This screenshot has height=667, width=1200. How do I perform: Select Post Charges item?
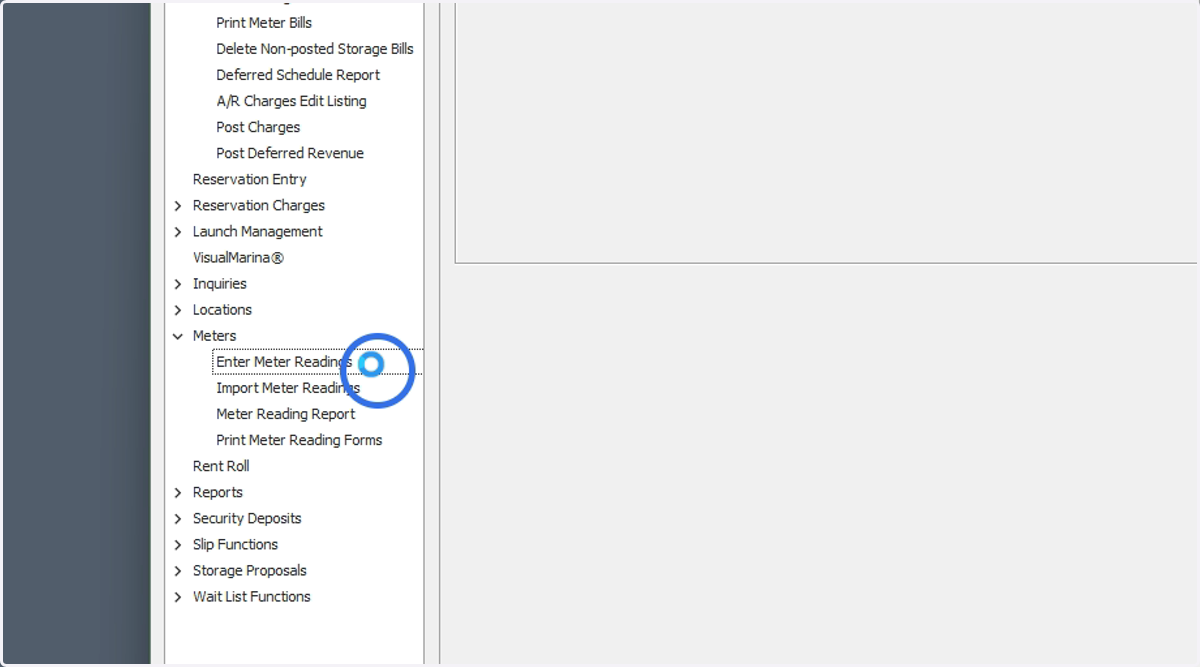click(258, 126)
